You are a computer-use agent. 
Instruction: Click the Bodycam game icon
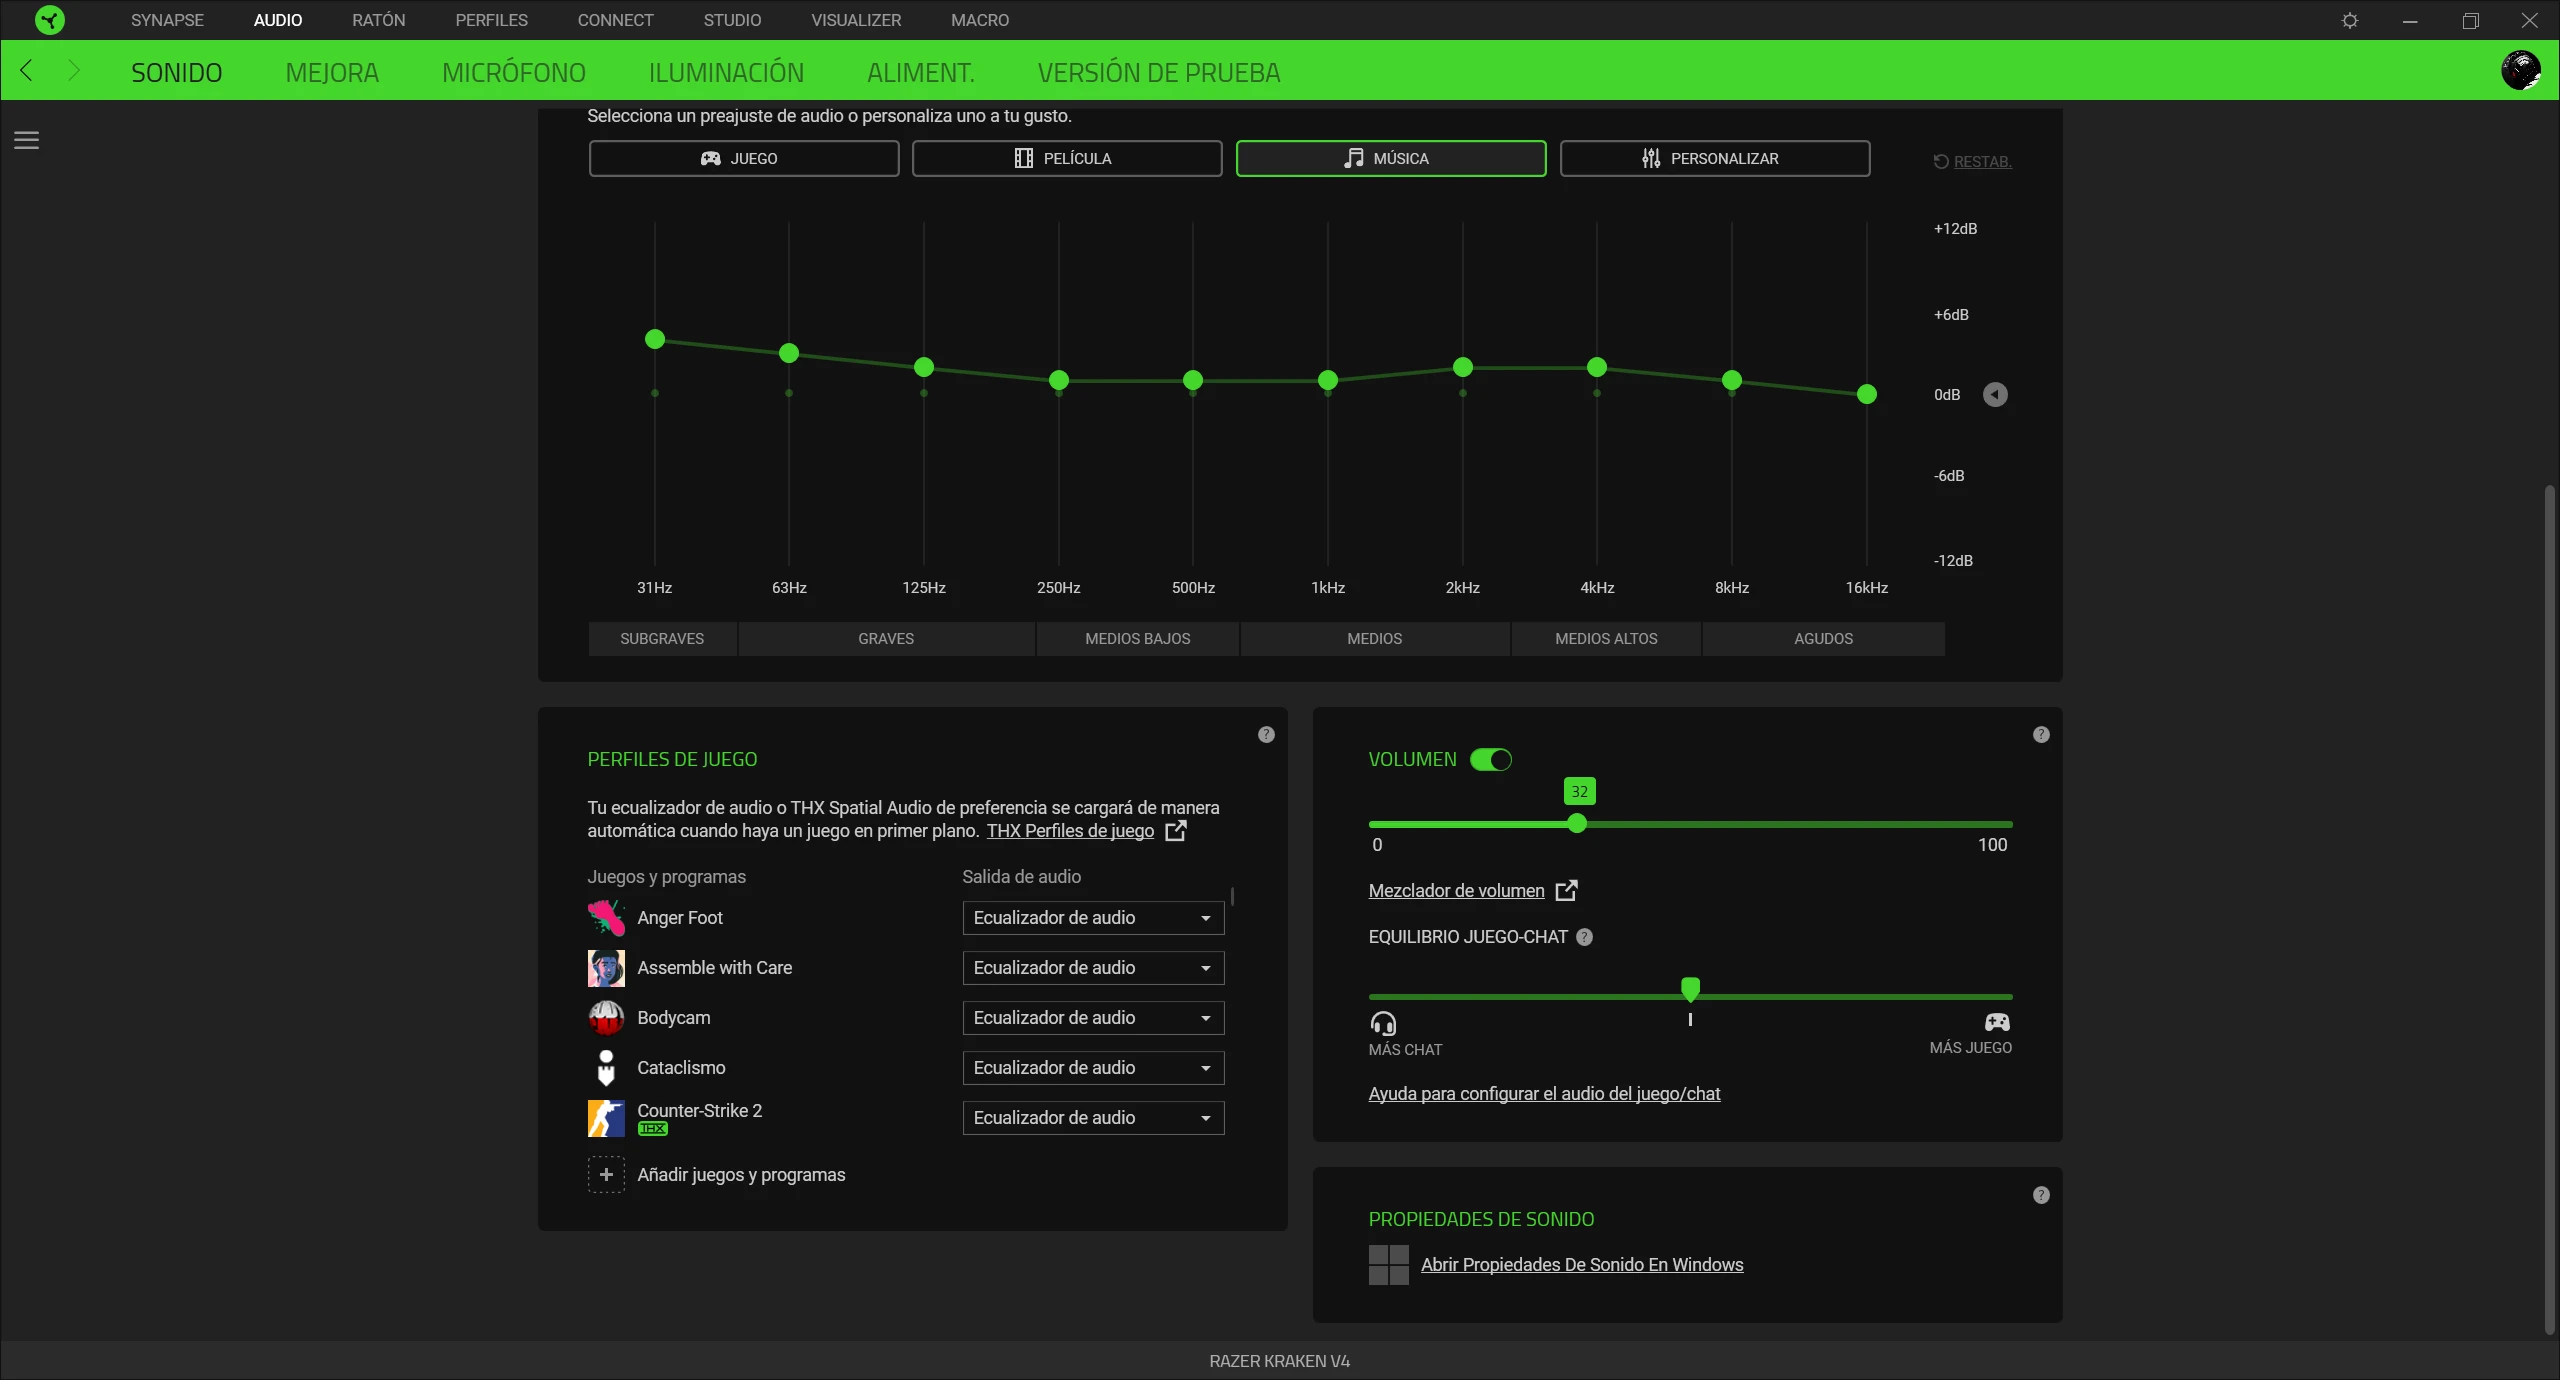606,1017
